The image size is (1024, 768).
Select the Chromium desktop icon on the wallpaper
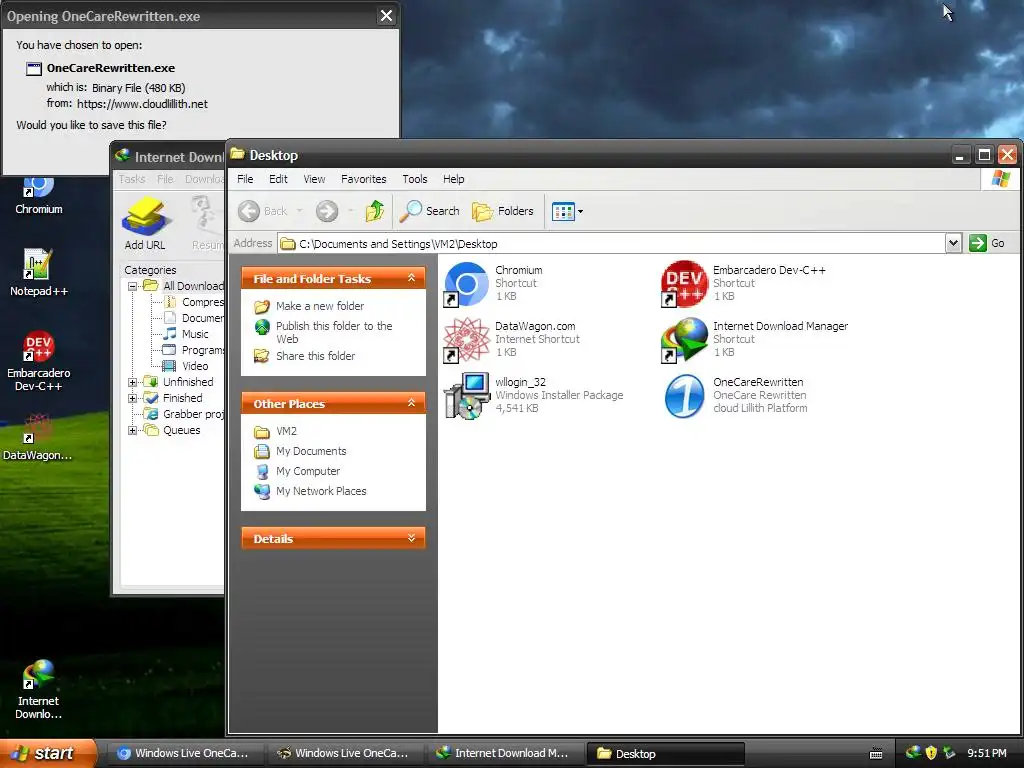click(39, 196)
